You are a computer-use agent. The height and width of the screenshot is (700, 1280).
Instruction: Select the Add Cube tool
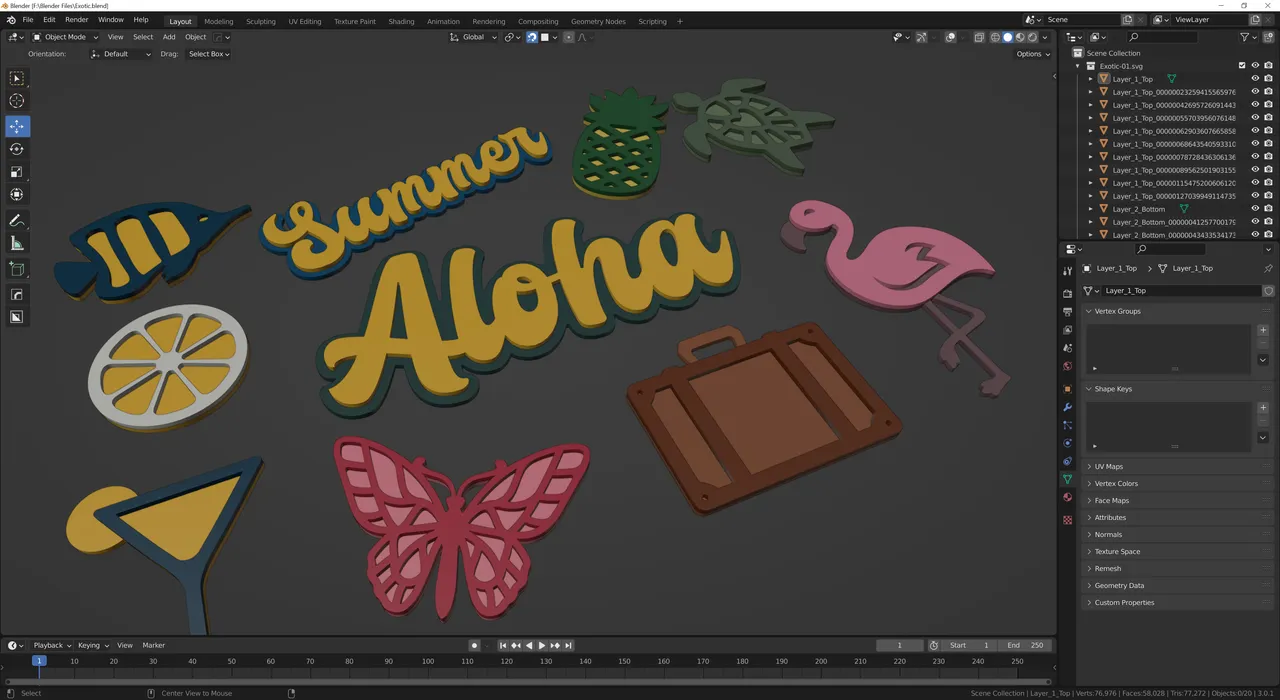[17, 269]
